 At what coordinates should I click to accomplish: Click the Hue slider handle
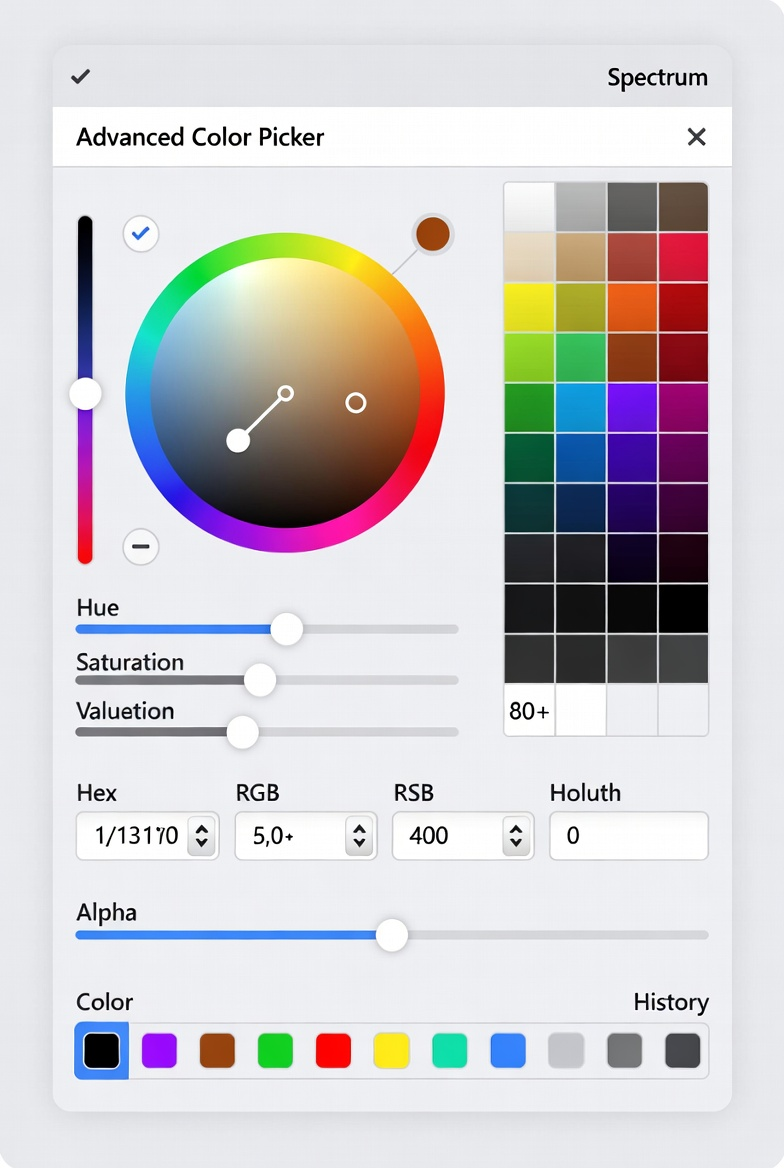(x=287, y=629)
